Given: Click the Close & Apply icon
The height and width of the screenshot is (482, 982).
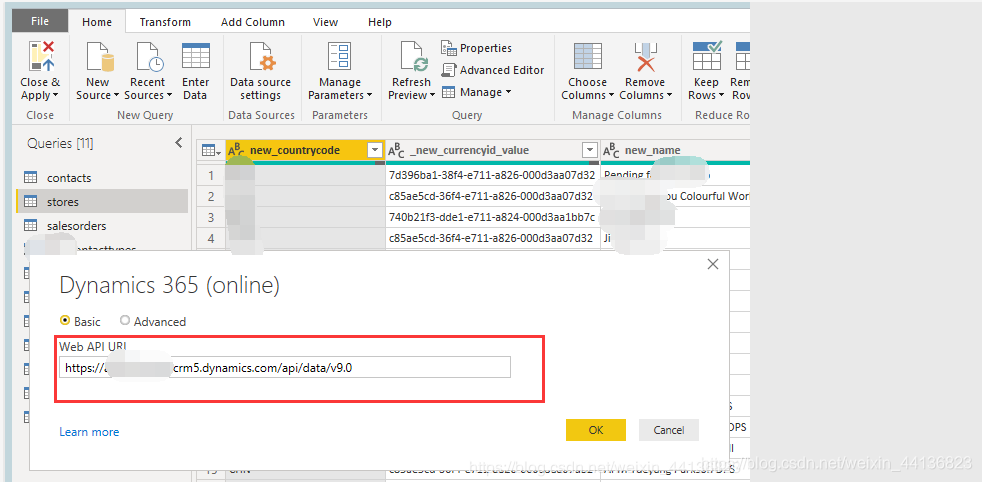Looking at the screenshot, I should [41, 56].
